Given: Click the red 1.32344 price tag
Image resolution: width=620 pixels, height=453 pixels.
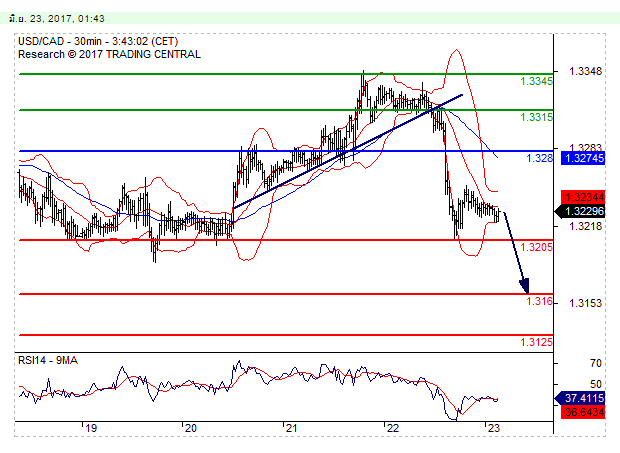Looking at the screenshot, I should (x=583, y=197).
